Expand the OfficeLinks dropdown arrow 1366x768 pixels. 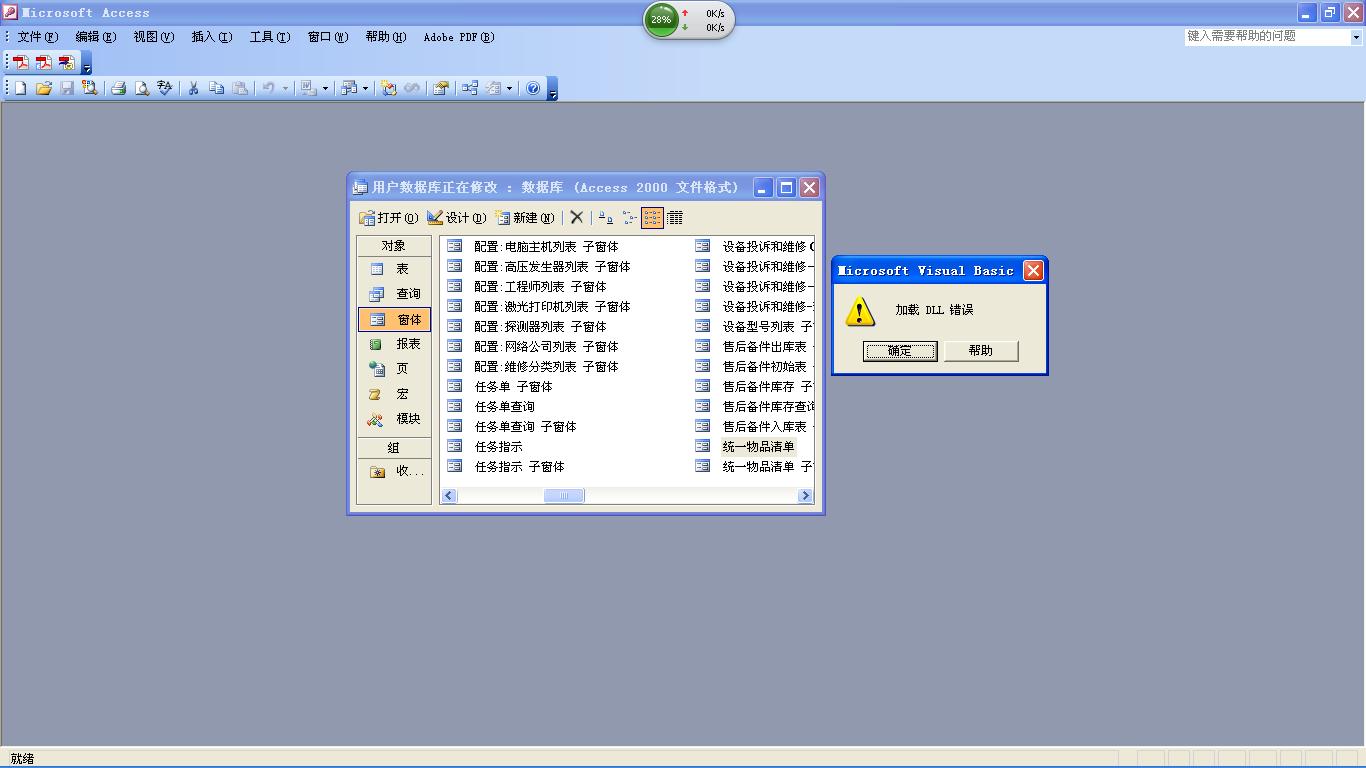(x=325, y=89)
